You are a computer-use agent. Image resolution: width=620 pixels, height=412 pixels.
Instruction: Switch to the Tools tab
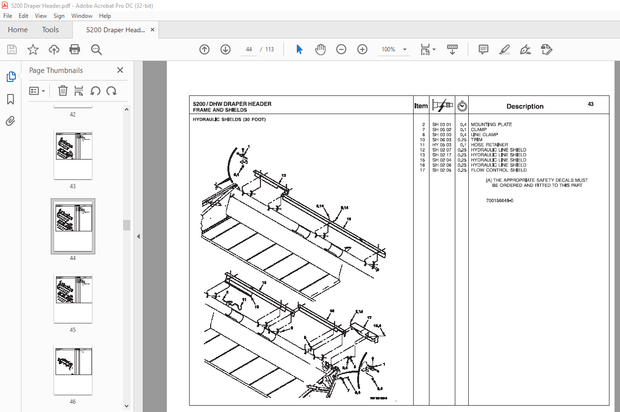(50, 30)
